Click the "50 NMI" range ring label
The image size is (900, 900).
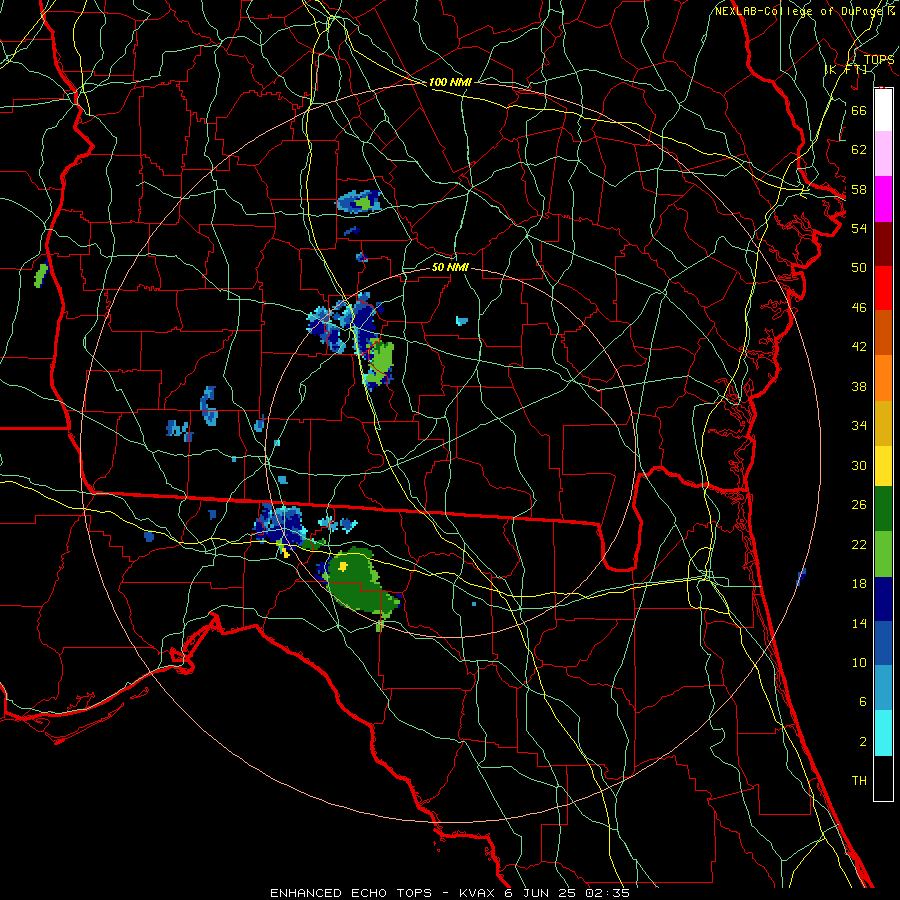click(450, 267)
